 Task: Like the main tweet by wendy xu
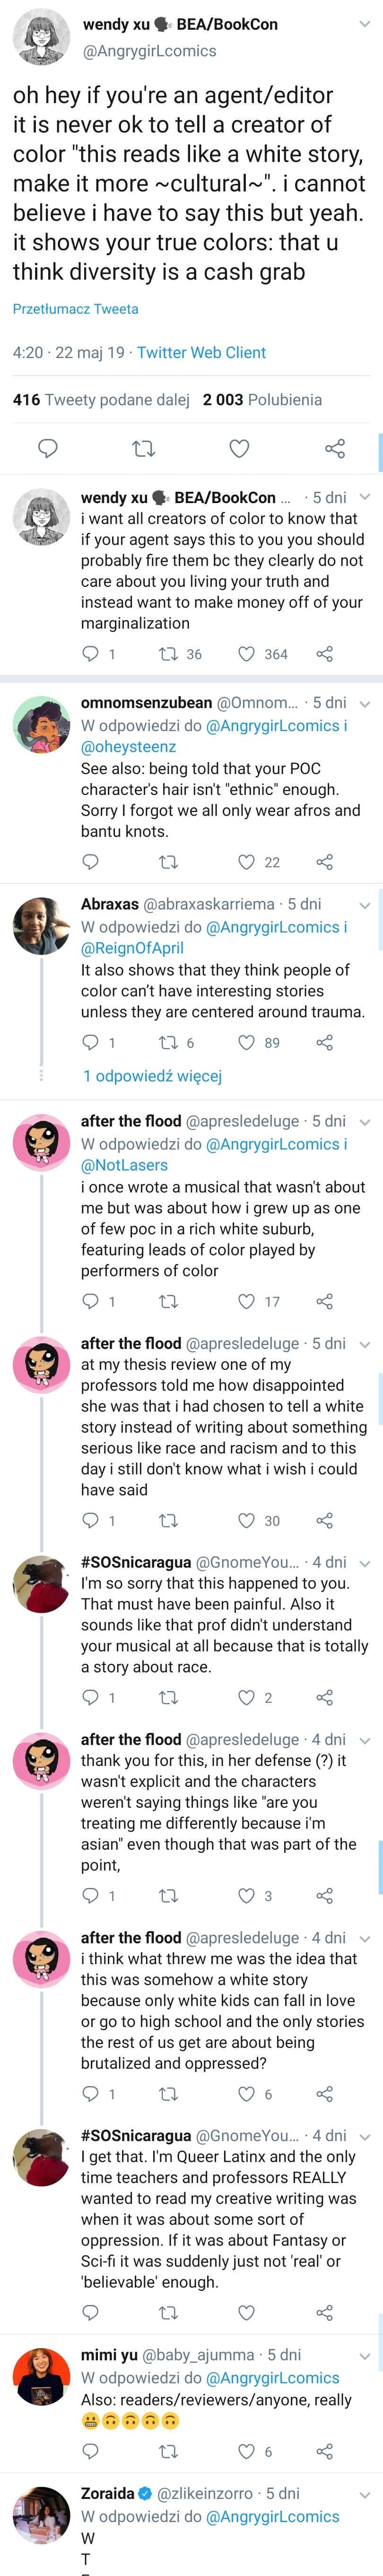click(239, 448)
